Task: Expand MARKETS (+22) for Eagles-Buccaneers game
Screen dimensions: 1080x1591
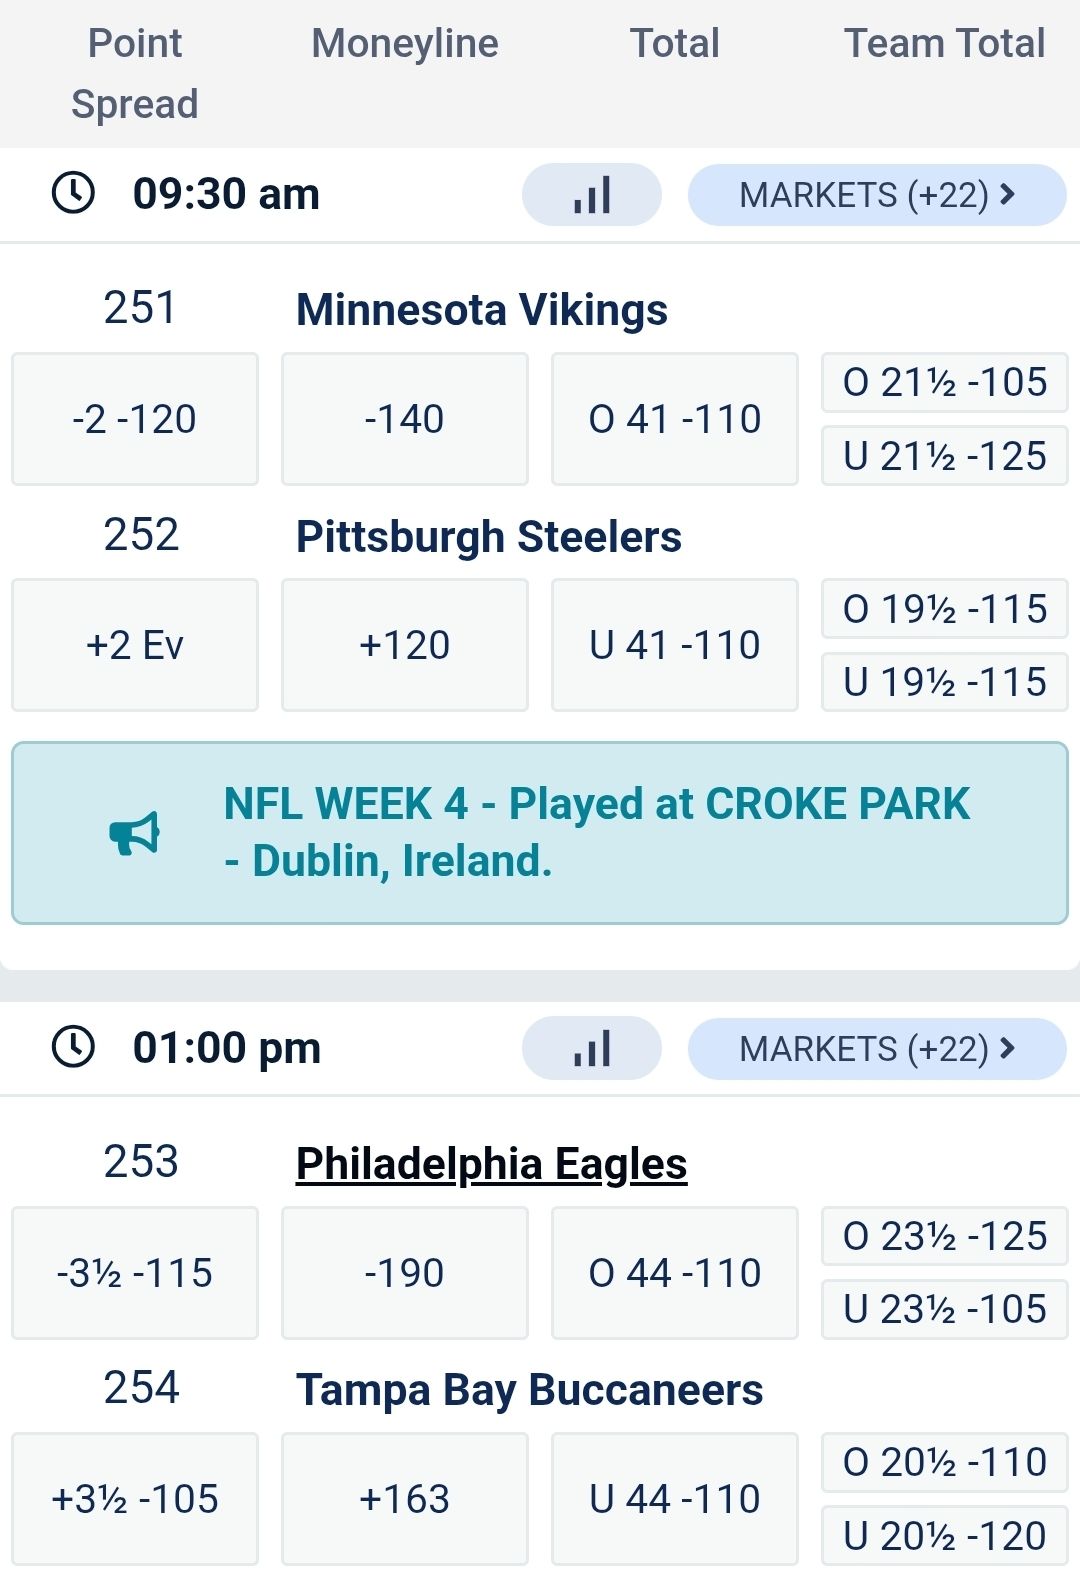Action: [876, 1049]
